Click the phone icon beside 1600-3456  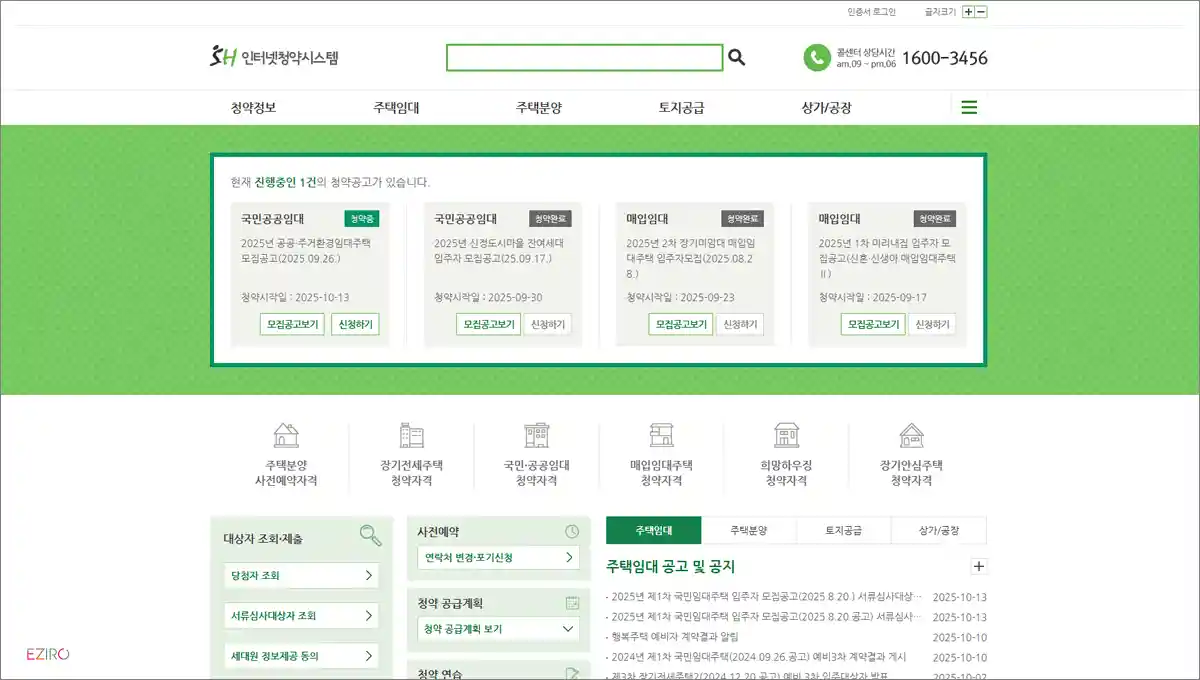coord(818,57)
